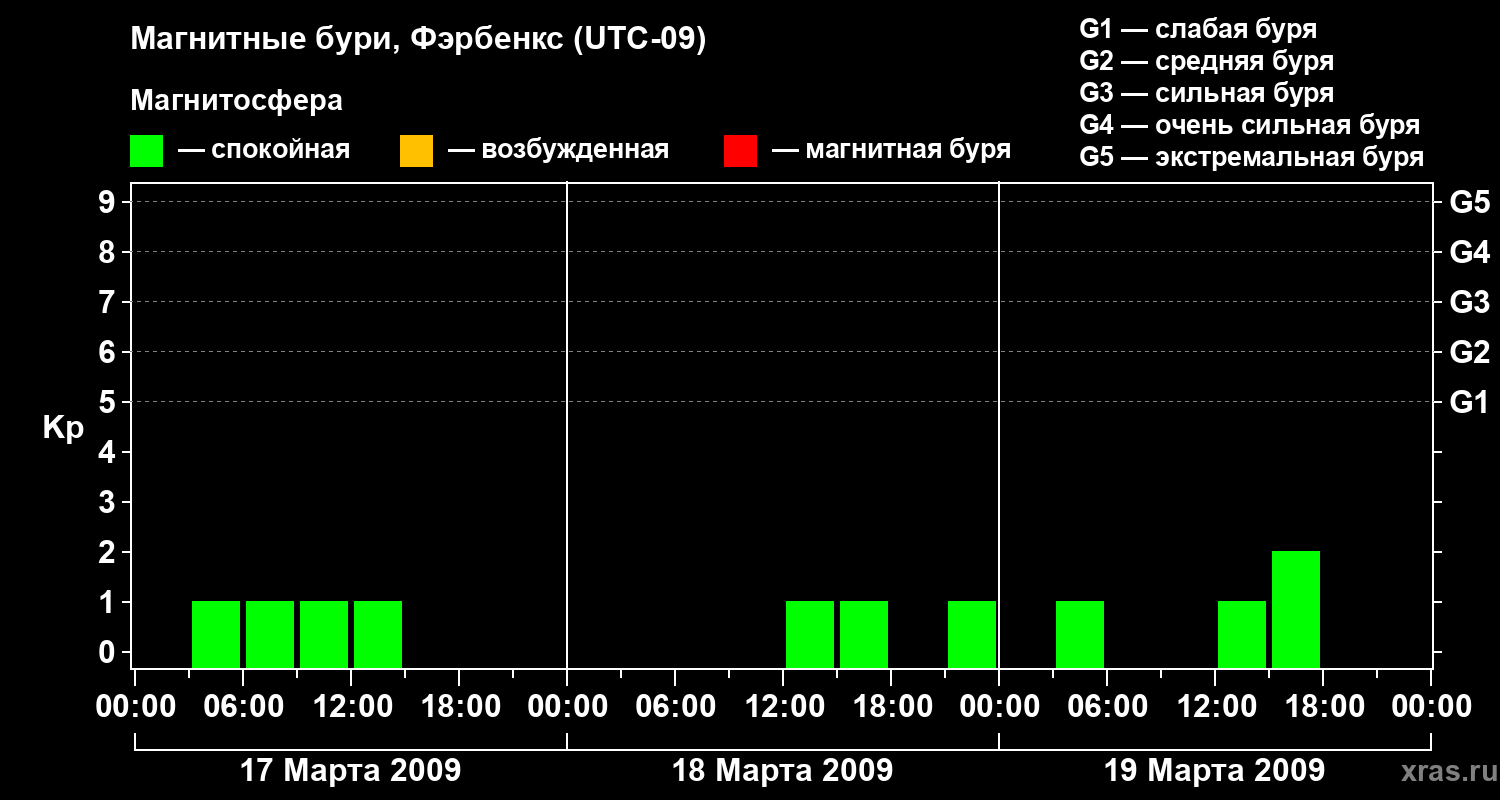Click the xras.ru watermark link

pyautogui.click(x=1444, y=771)
